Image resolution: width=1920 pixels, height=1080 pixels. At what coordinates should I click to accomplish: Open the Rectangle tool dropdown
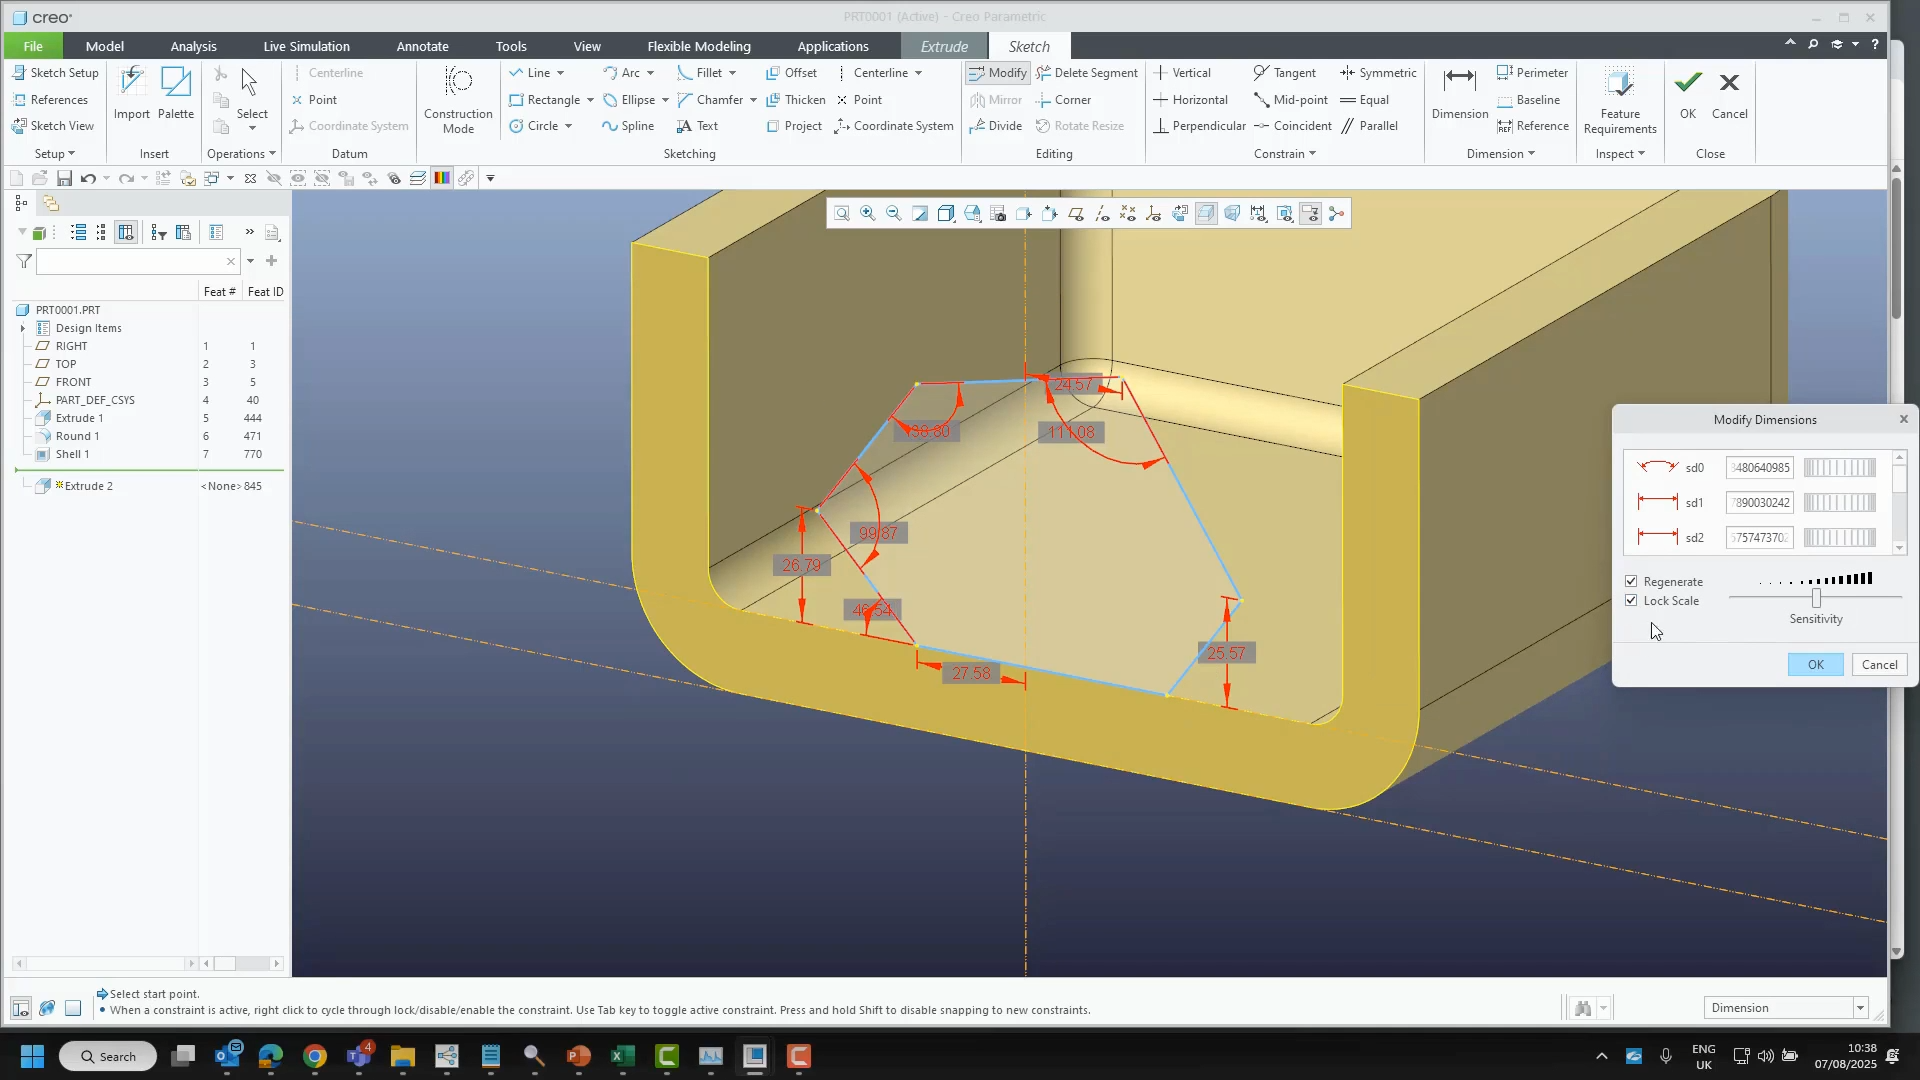click(590, 100)
